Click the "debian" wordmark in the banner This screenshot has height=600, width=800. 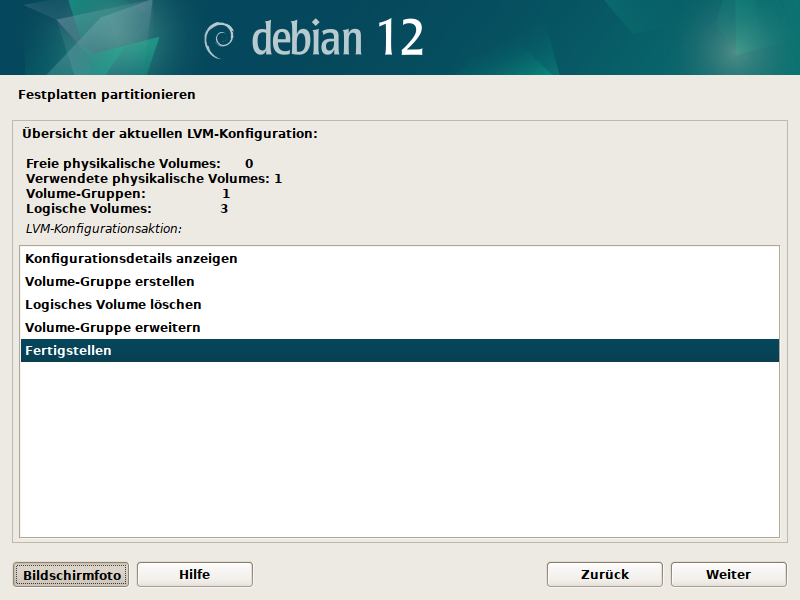click(307, 38)
